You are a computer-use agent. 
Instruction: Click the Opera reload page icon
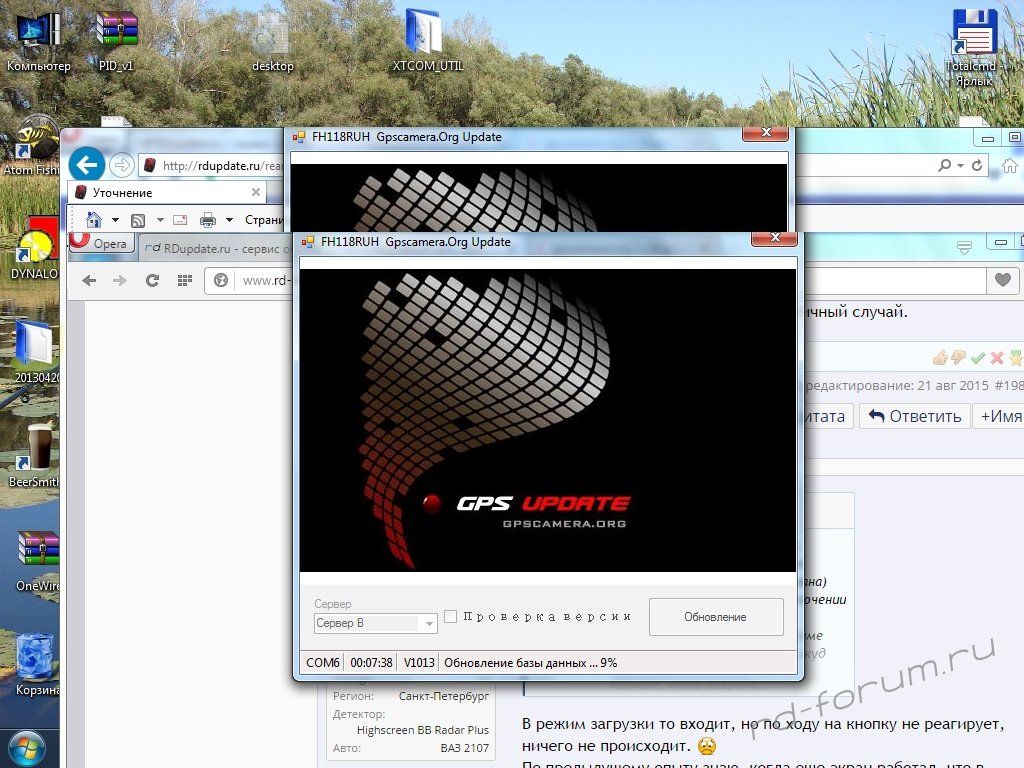click(x=152, y=281)
